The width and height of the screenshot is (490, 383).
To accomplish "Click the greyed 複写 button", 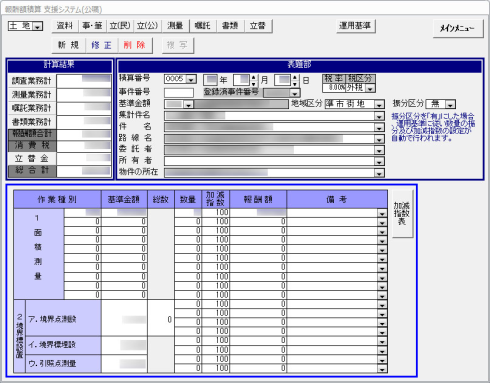I will point(177,45).
